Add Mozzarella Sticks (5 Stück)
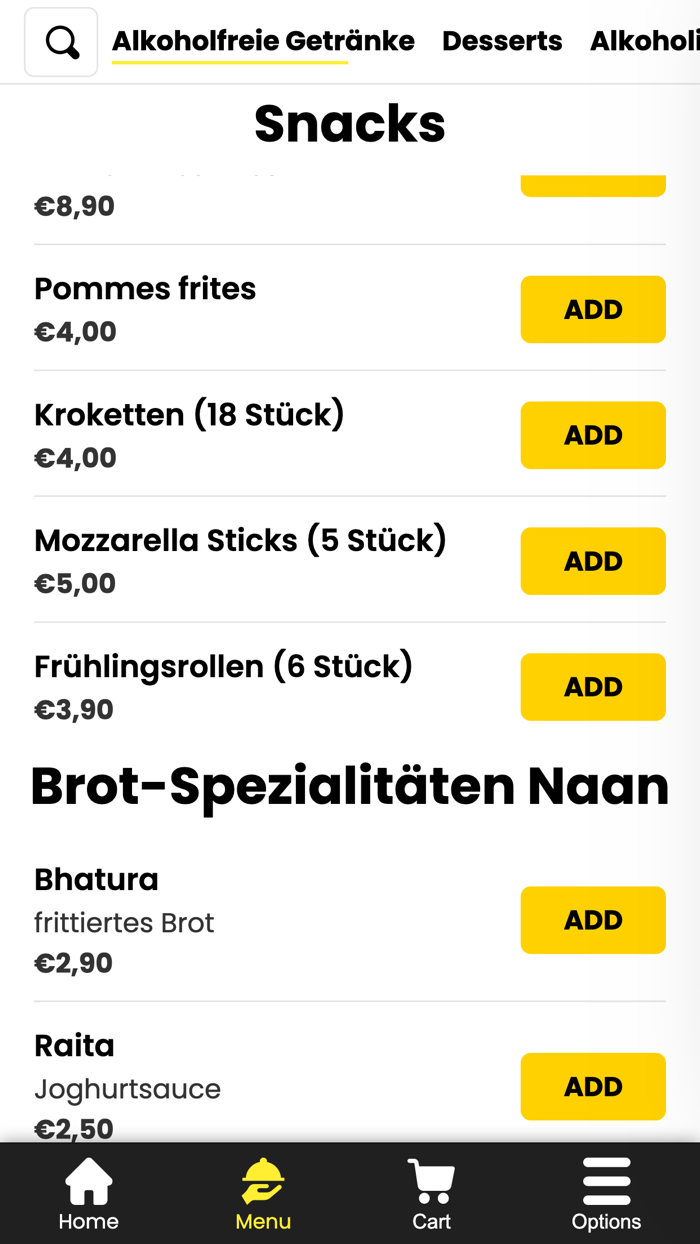This screenshot has height=1244, width=700. (x=593, y=561)
